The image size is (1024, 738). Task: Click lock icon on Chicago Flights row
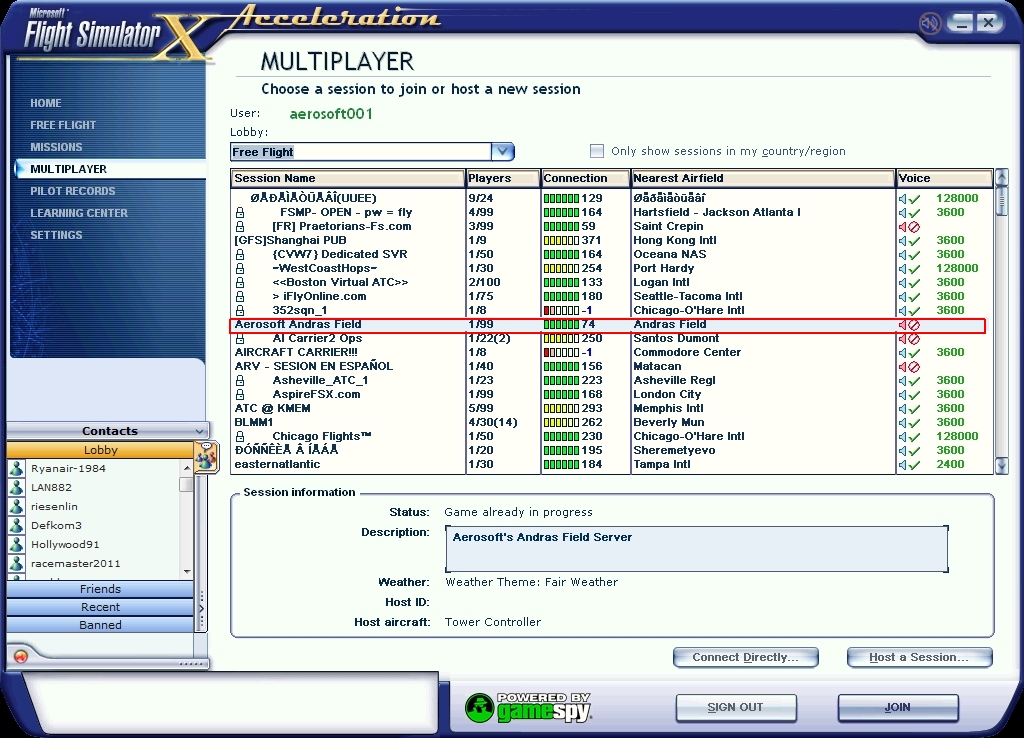[x=240, y=436]
